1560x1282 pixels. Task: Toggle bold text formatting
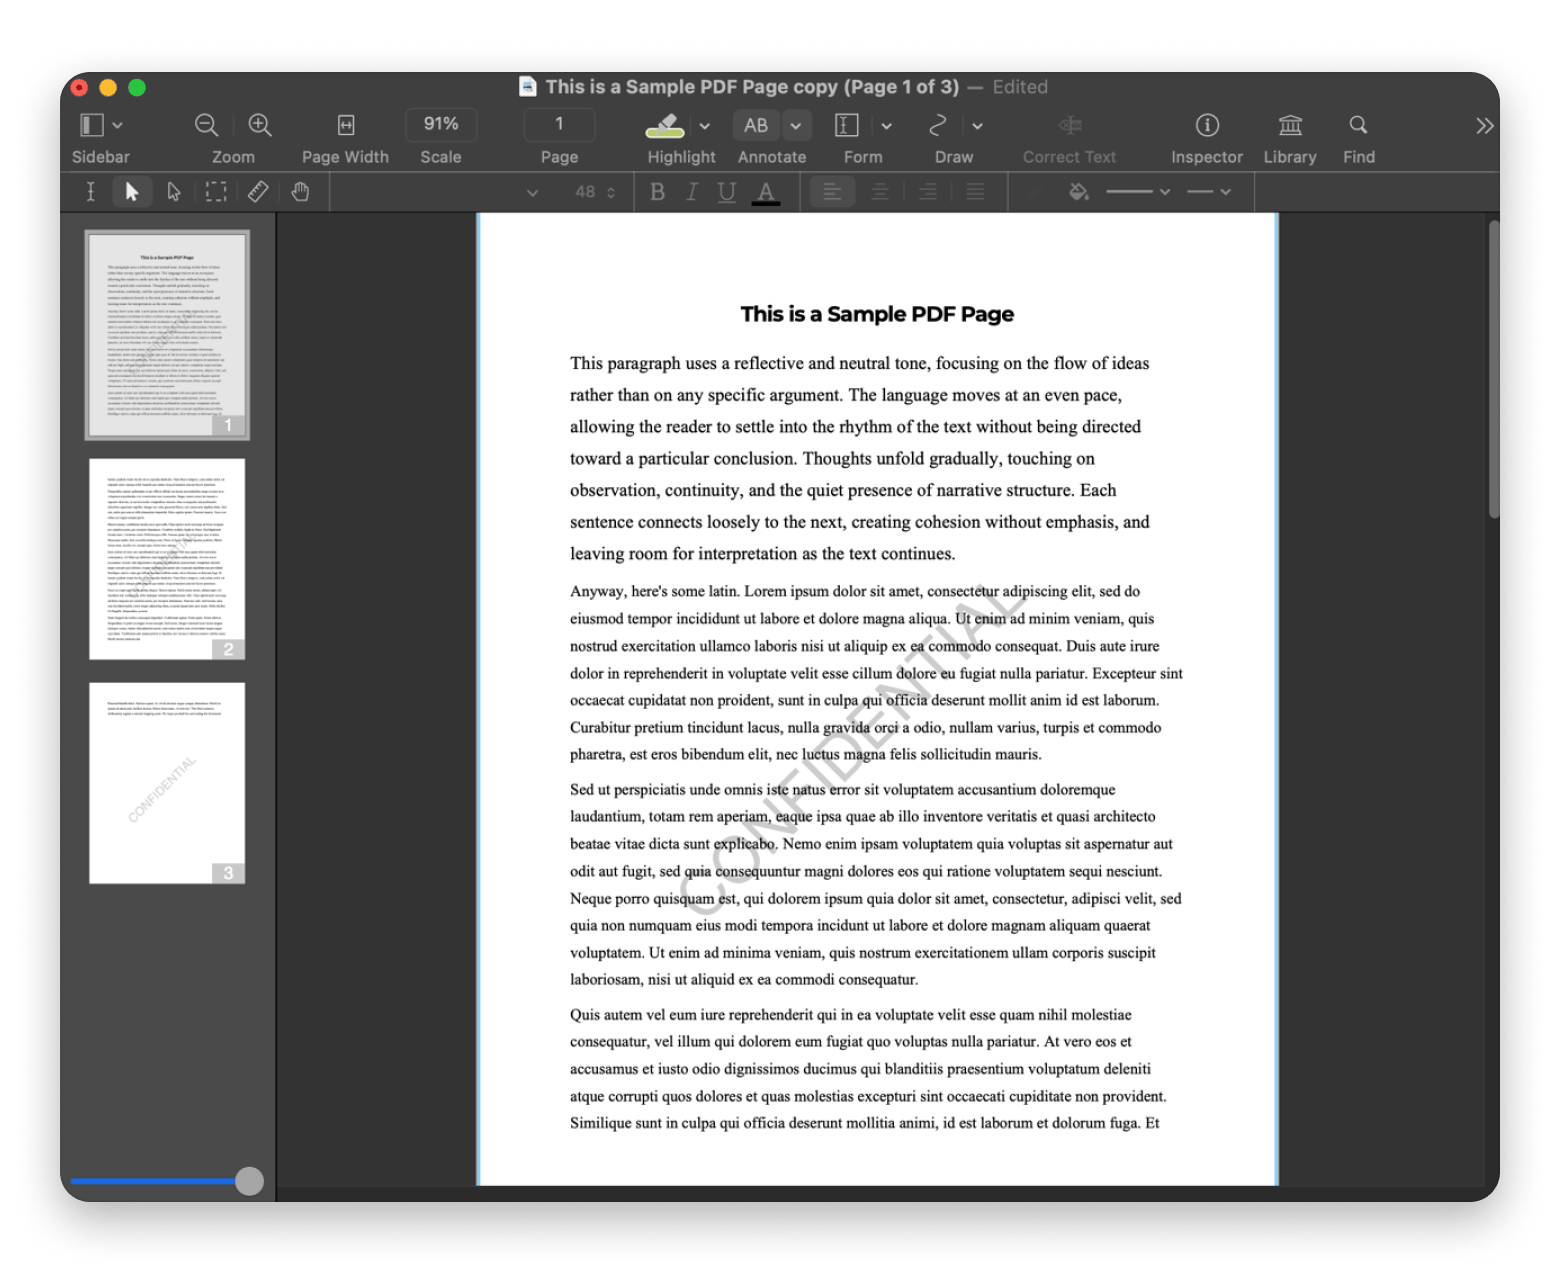tap(657, 191)
